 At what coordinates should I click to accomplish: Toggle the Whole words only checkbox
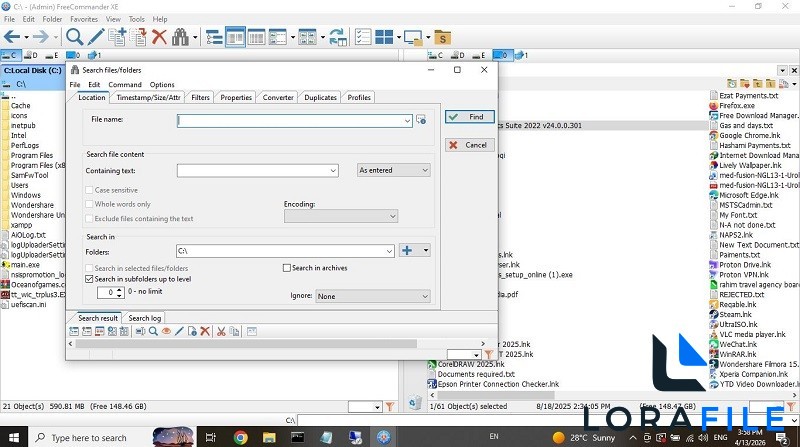click(x=89, y=204)
